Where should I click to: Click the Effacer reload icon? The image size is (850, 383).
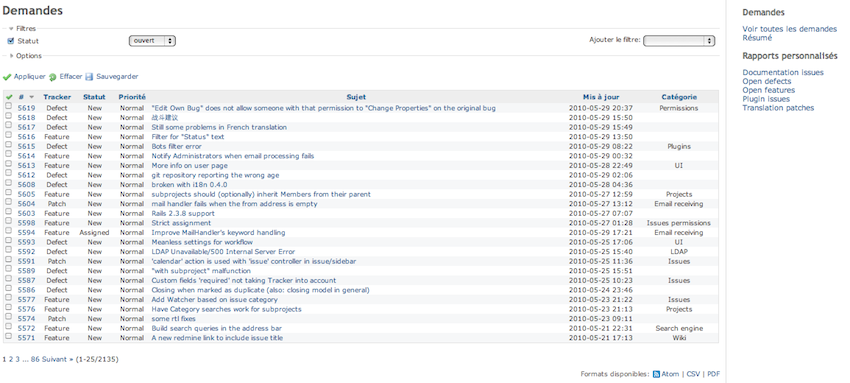point(53,77)
